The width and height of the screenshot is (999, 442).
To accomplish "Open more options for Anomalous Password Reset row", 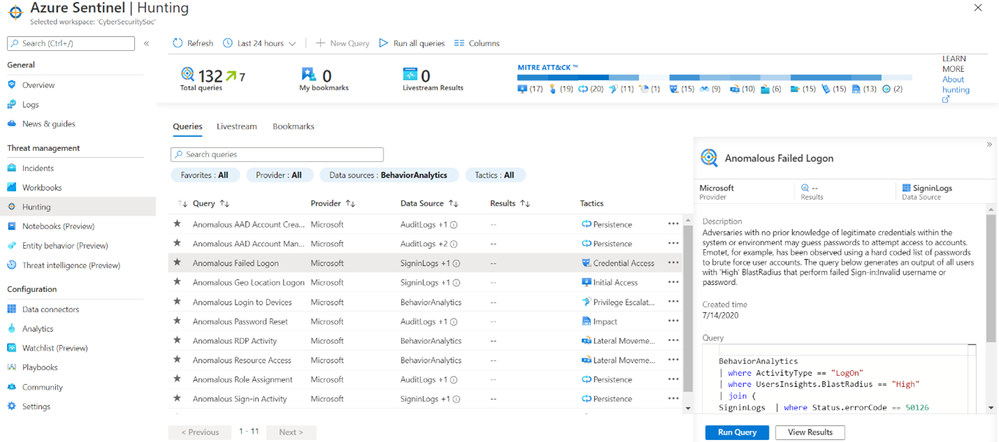I will [x=673, y=321].
